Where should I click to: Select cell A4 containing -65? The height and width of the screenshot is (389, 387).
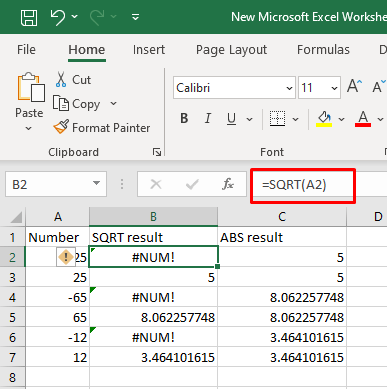coord(58,297)
